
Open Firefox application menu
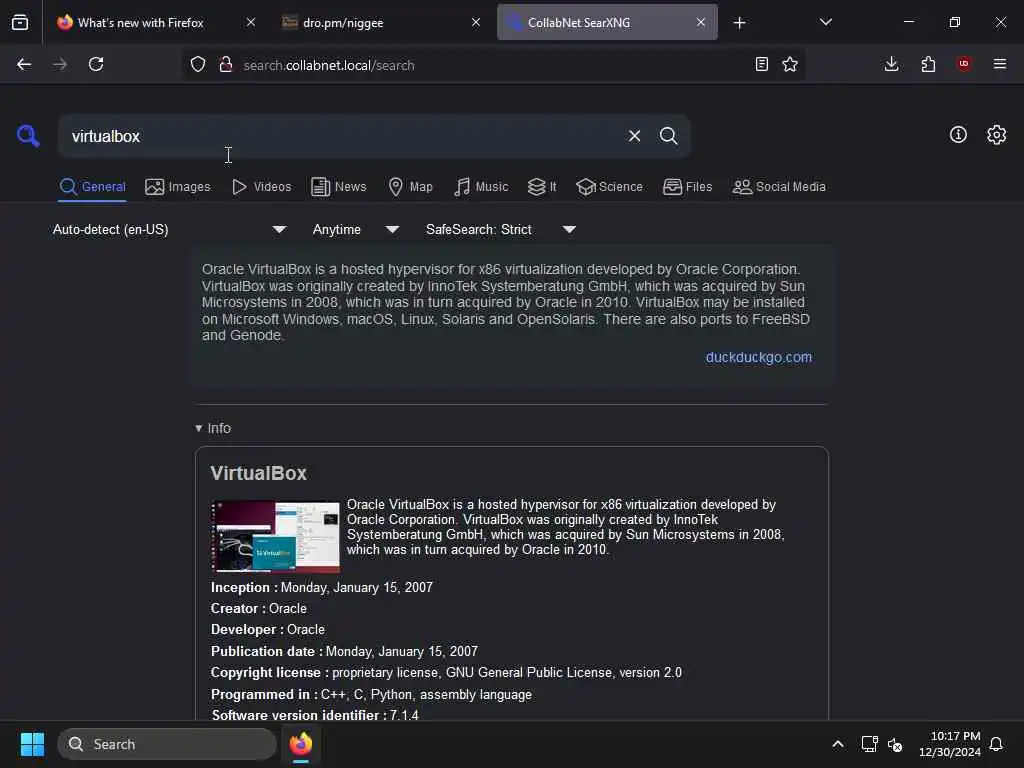click(x=1000, y=64)
